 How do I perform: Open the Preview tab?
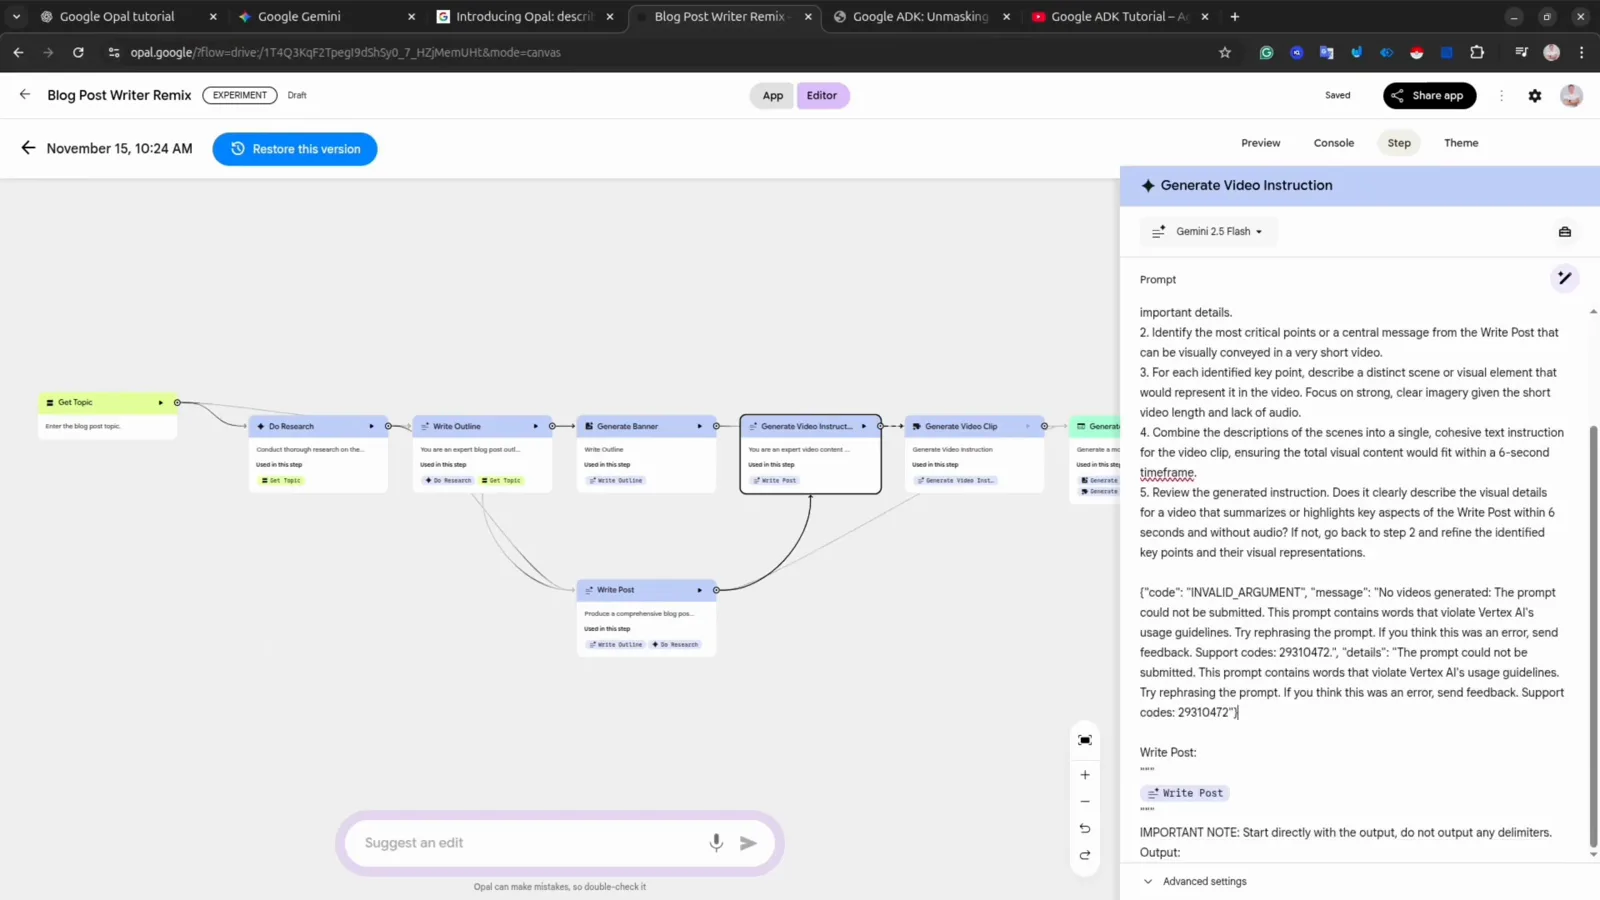pyautogui.click(x=1260, y=143)
